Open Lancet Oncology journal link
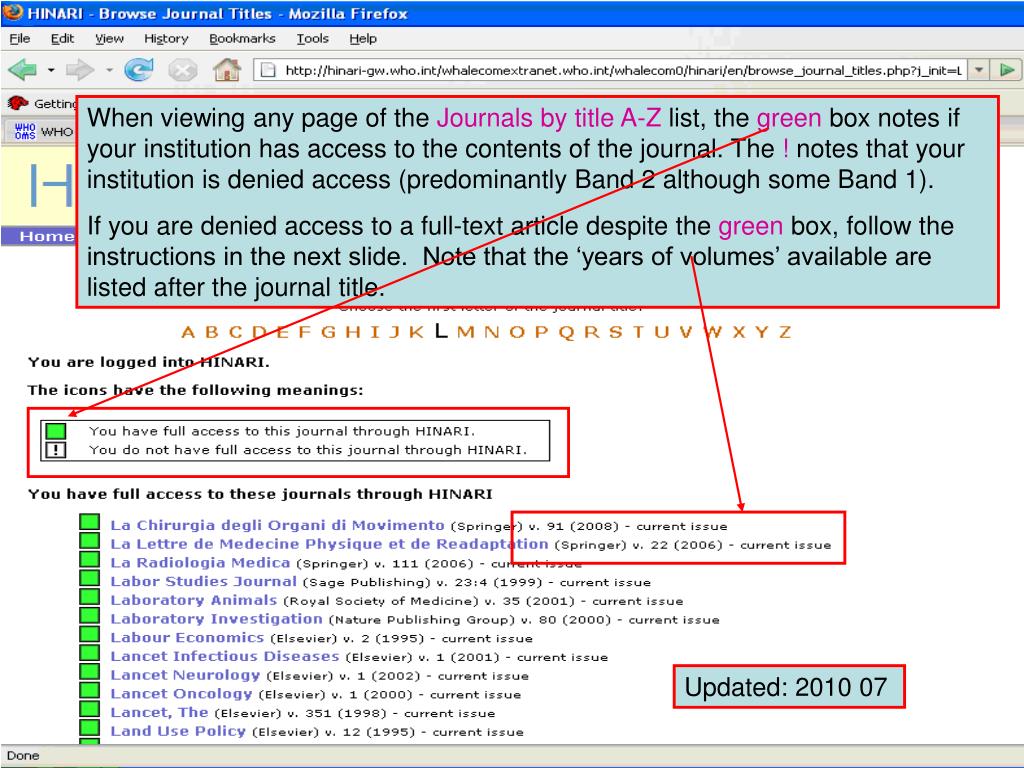This screenshot has height=768, width=1024. point(181,694)
